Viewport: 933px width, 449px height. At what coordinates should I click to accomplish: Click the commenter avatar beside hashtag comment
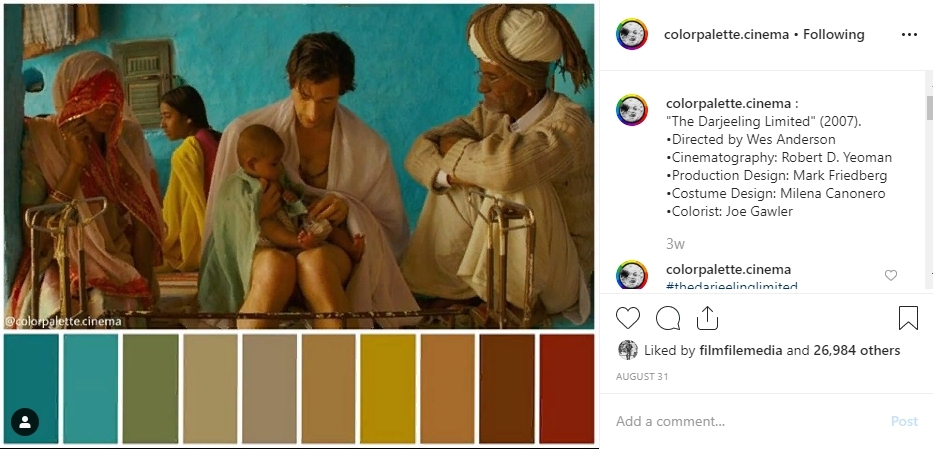[x=631, y=275]
